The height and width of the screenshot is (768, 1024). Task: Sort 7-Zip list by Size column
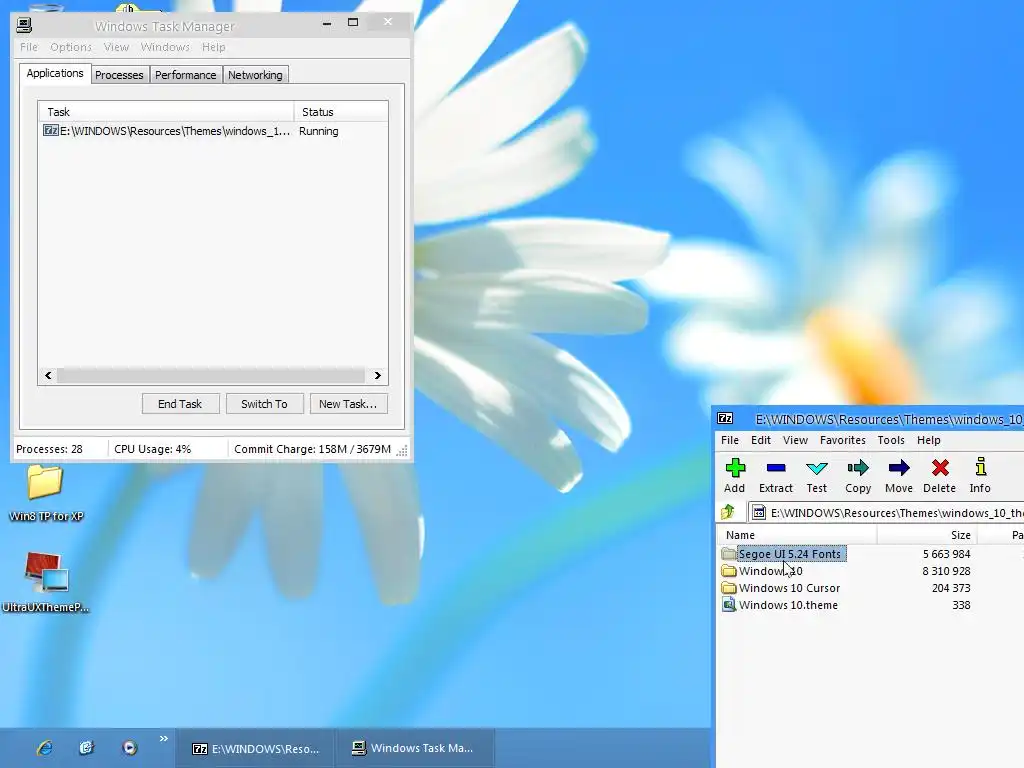927,535
